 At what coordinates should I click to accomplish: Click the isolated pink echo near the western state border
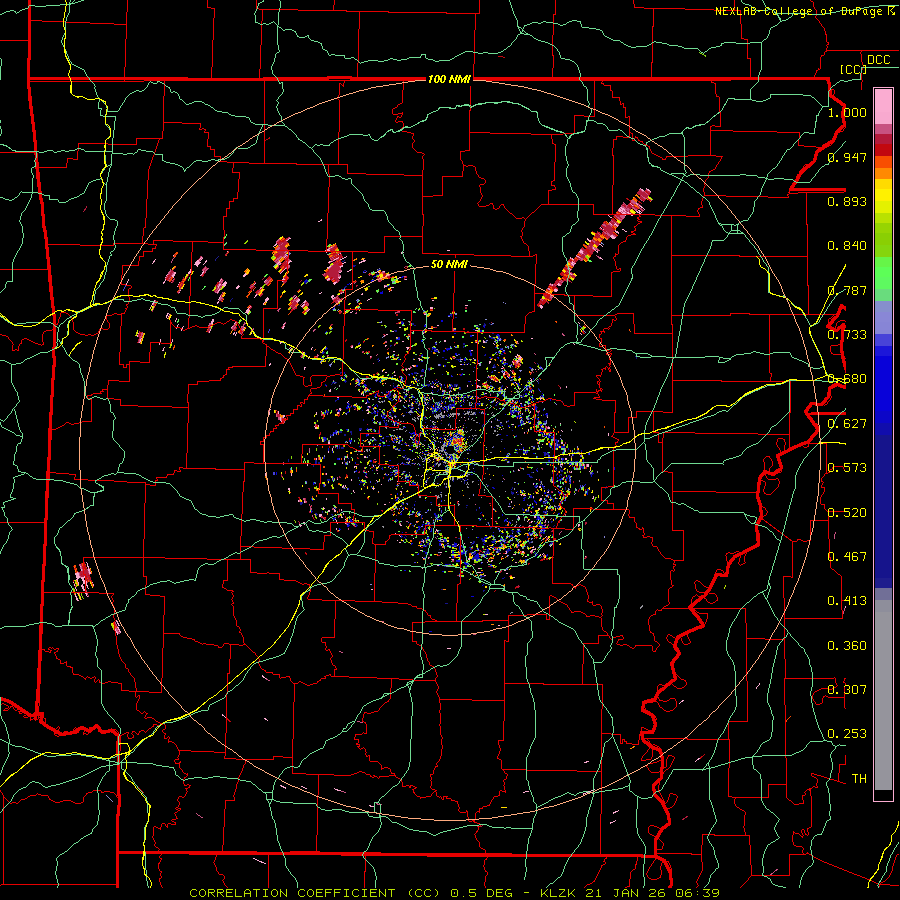[83, 580]
